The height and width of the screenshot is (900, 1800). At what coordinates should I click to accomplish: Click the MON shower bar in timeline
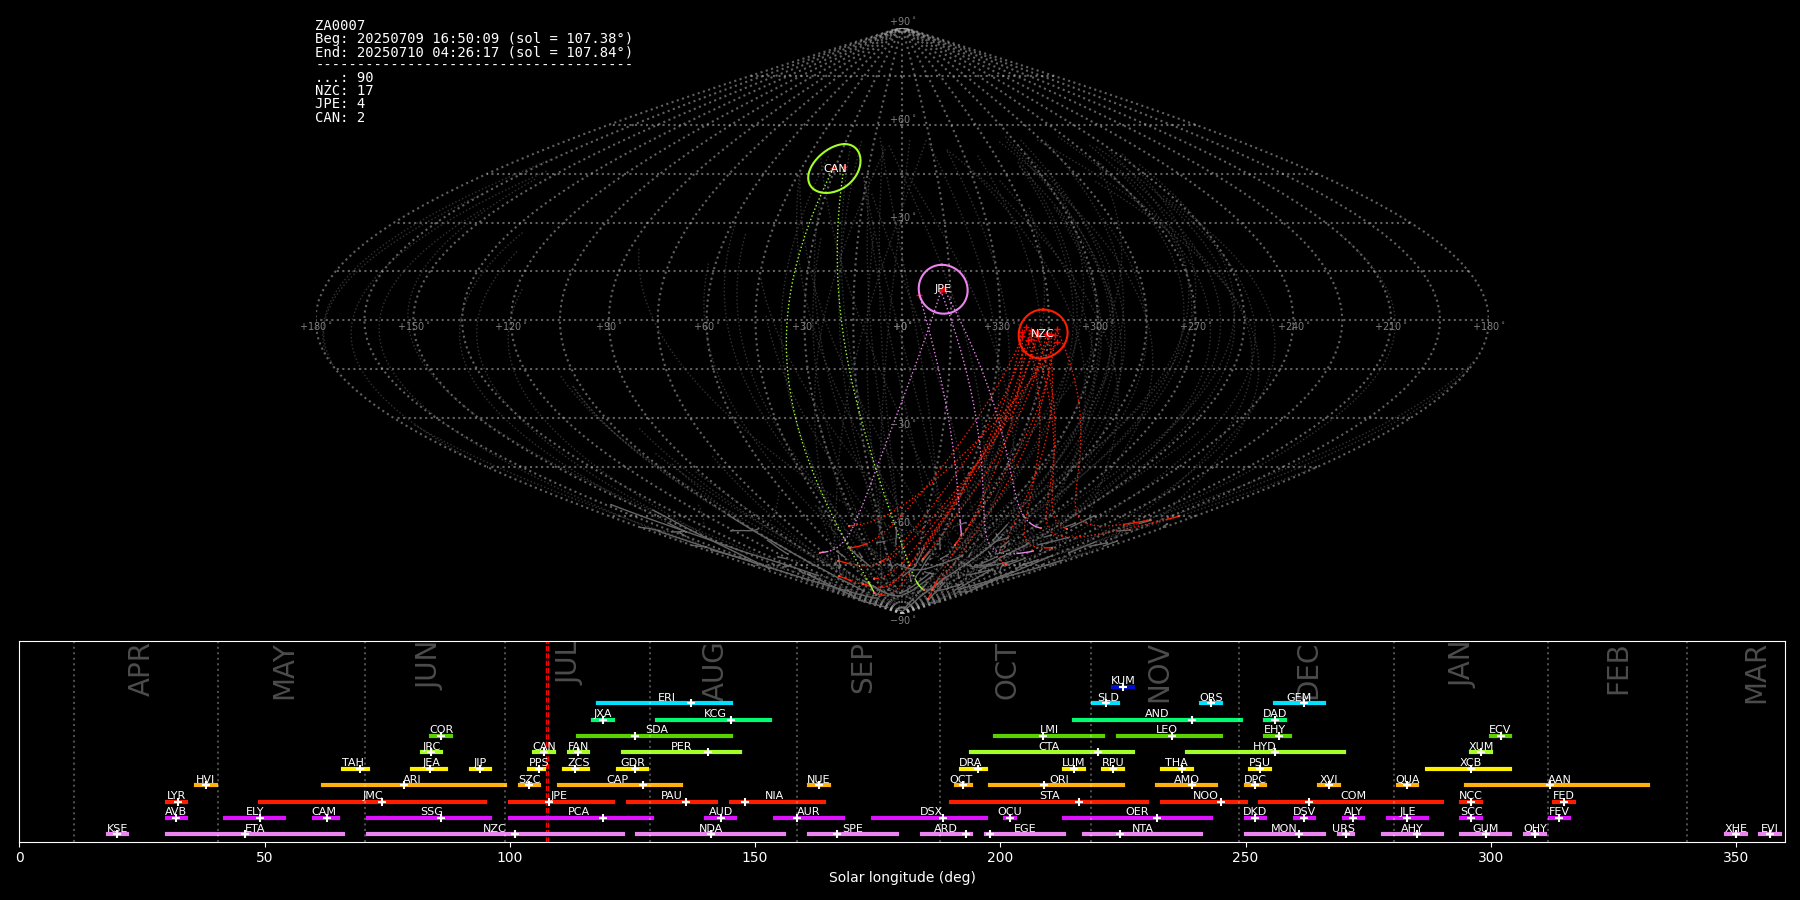click(1285, 834)
